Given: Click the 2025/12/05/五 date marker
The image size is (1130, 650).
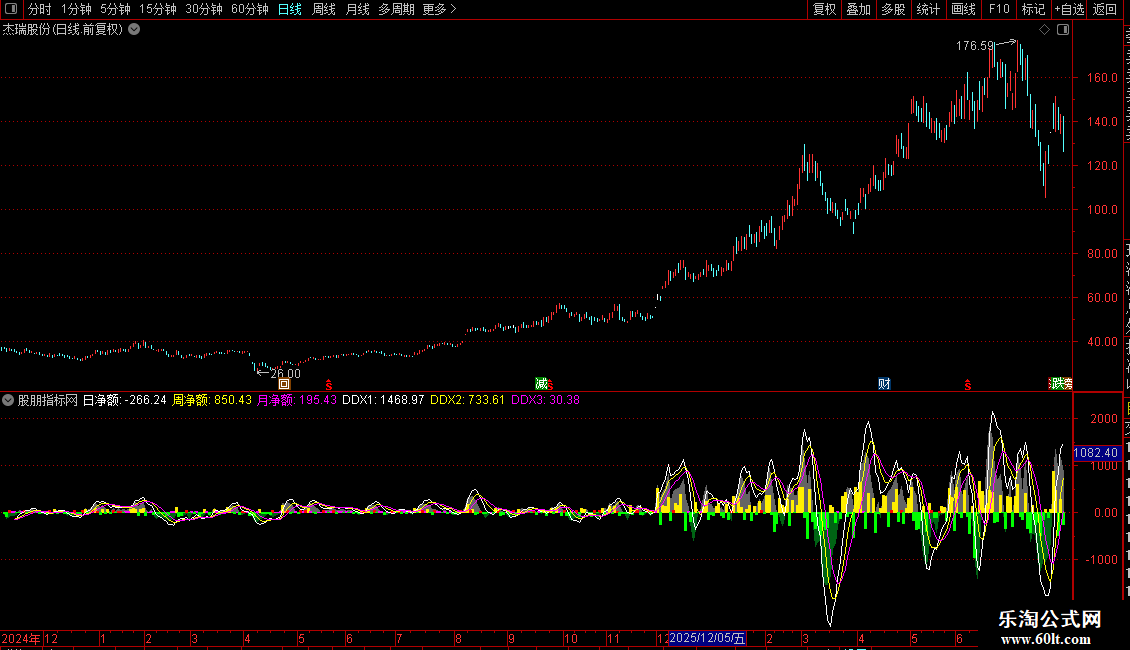Looking at the screenshot, I should tap(707, 638).
